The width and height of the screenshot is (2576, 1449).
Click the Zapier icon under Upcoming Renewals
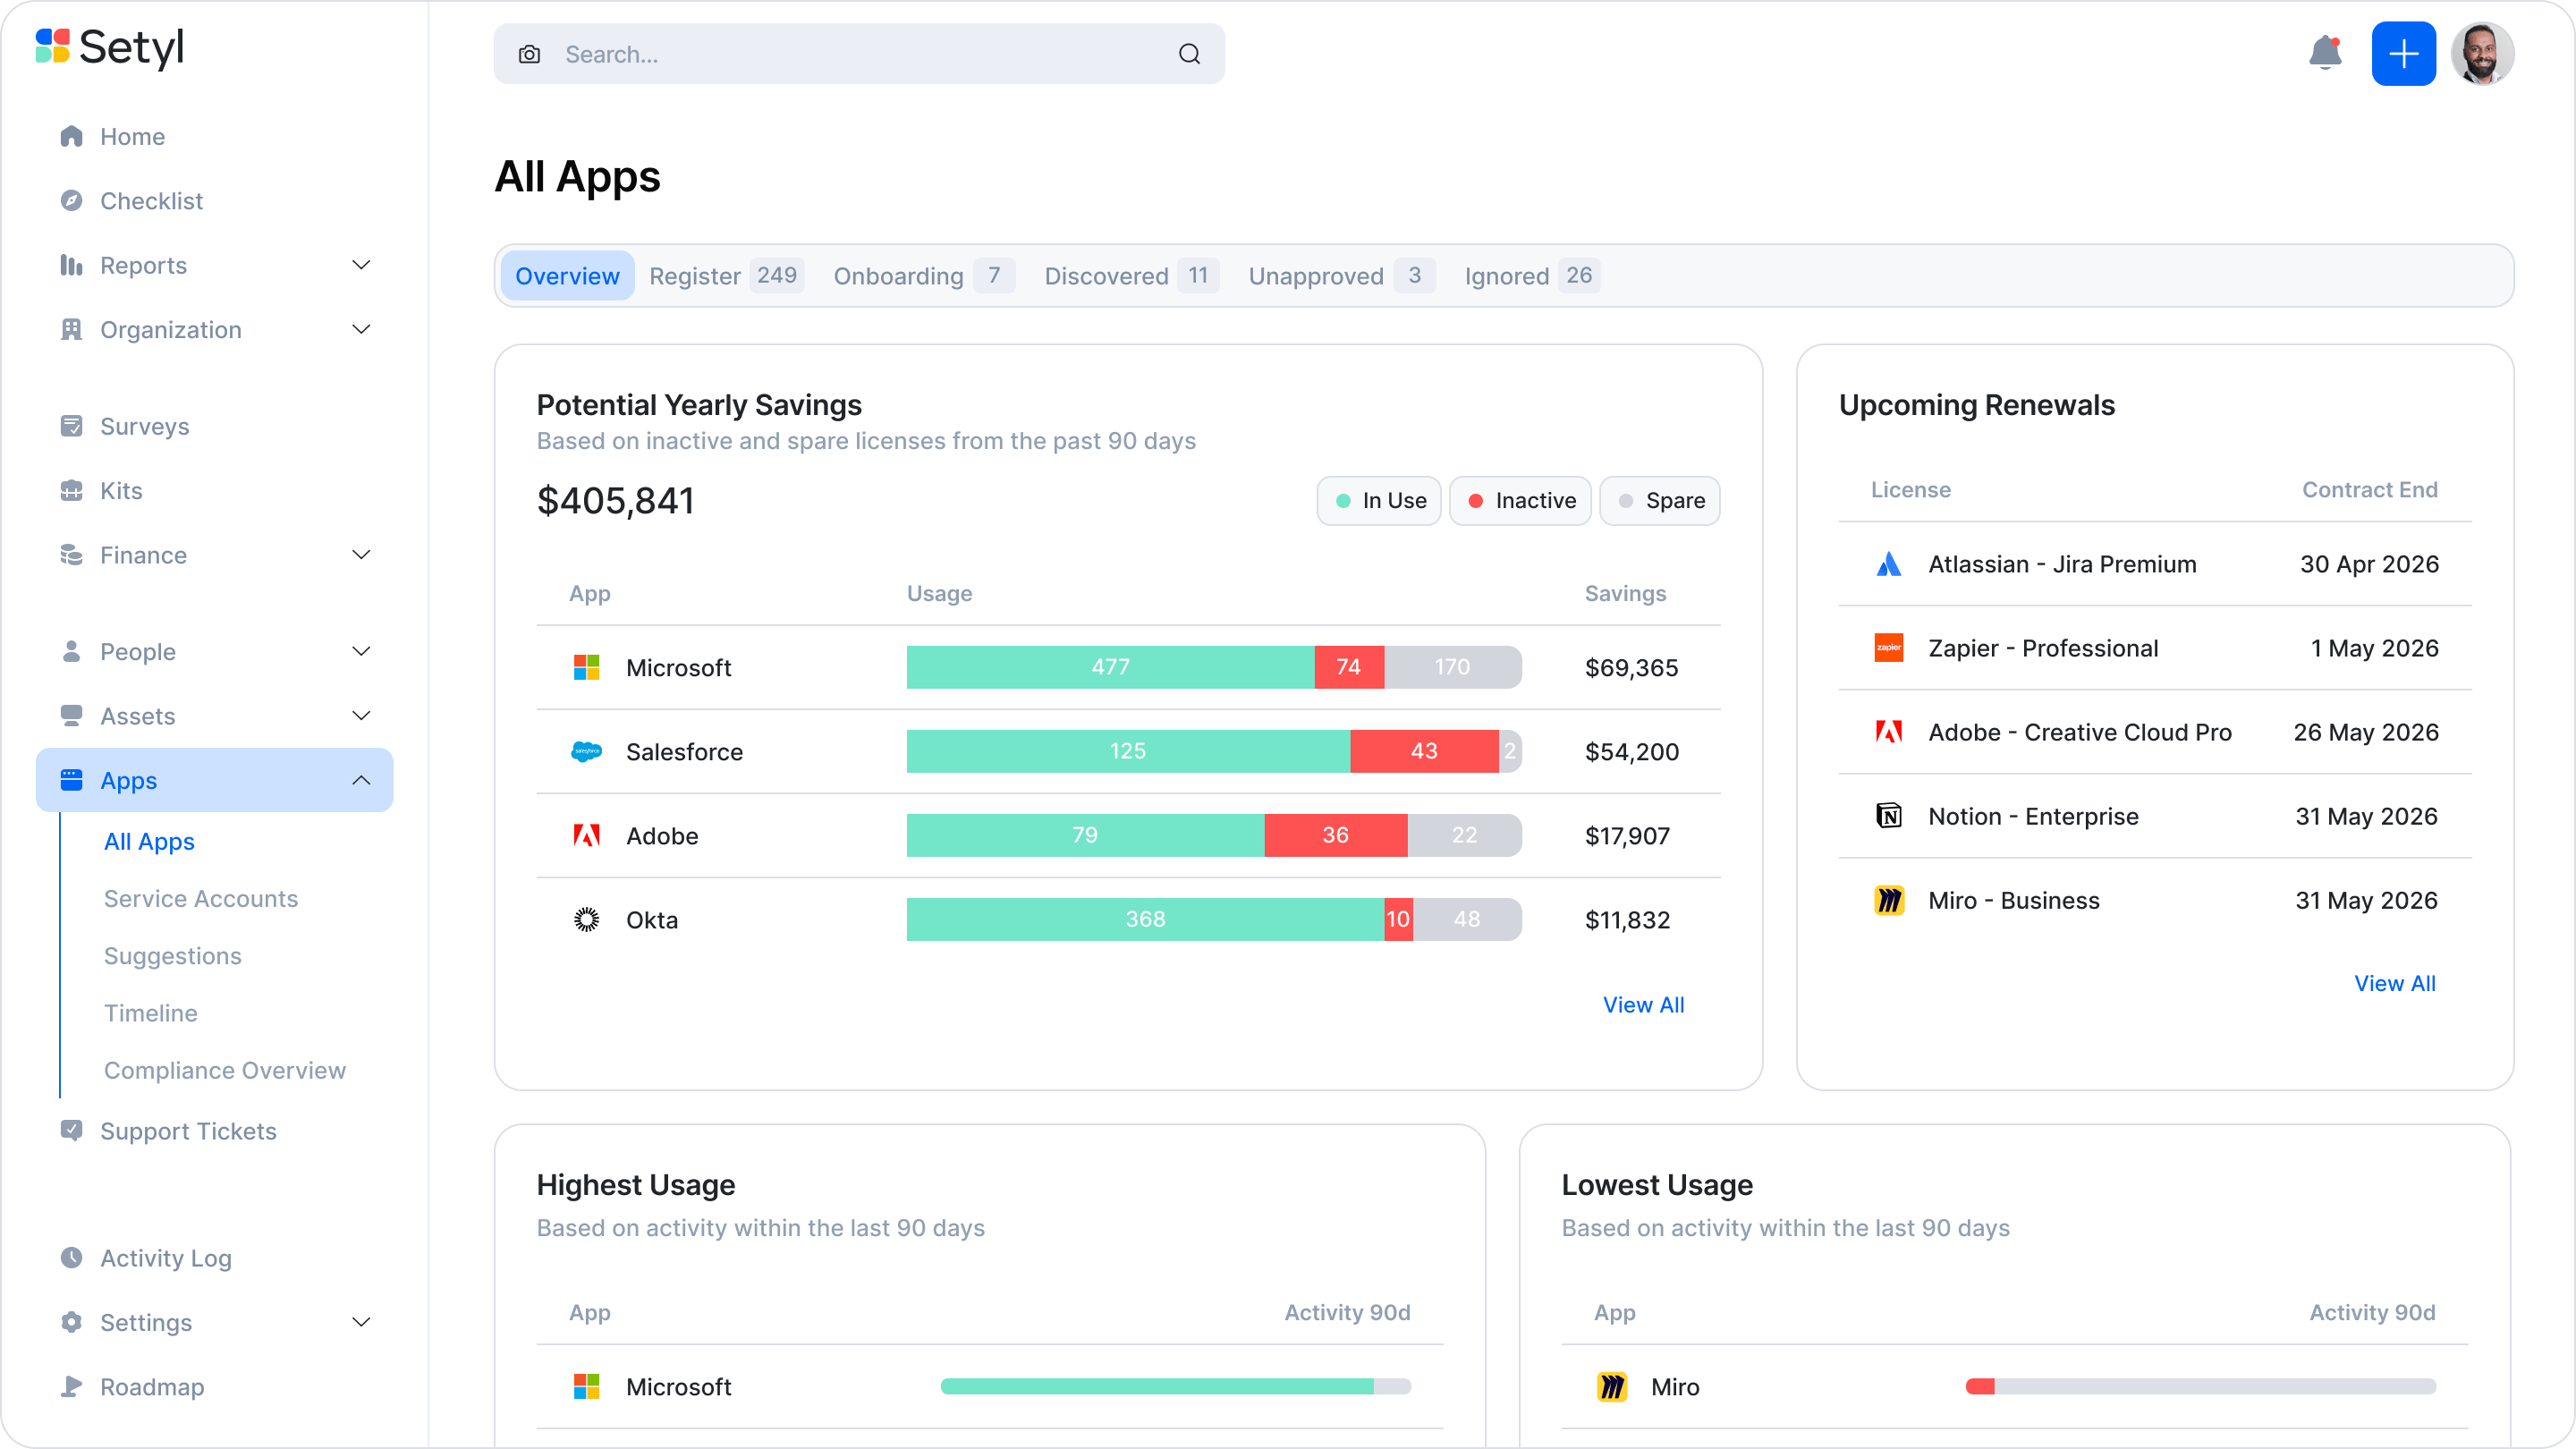1889,648
